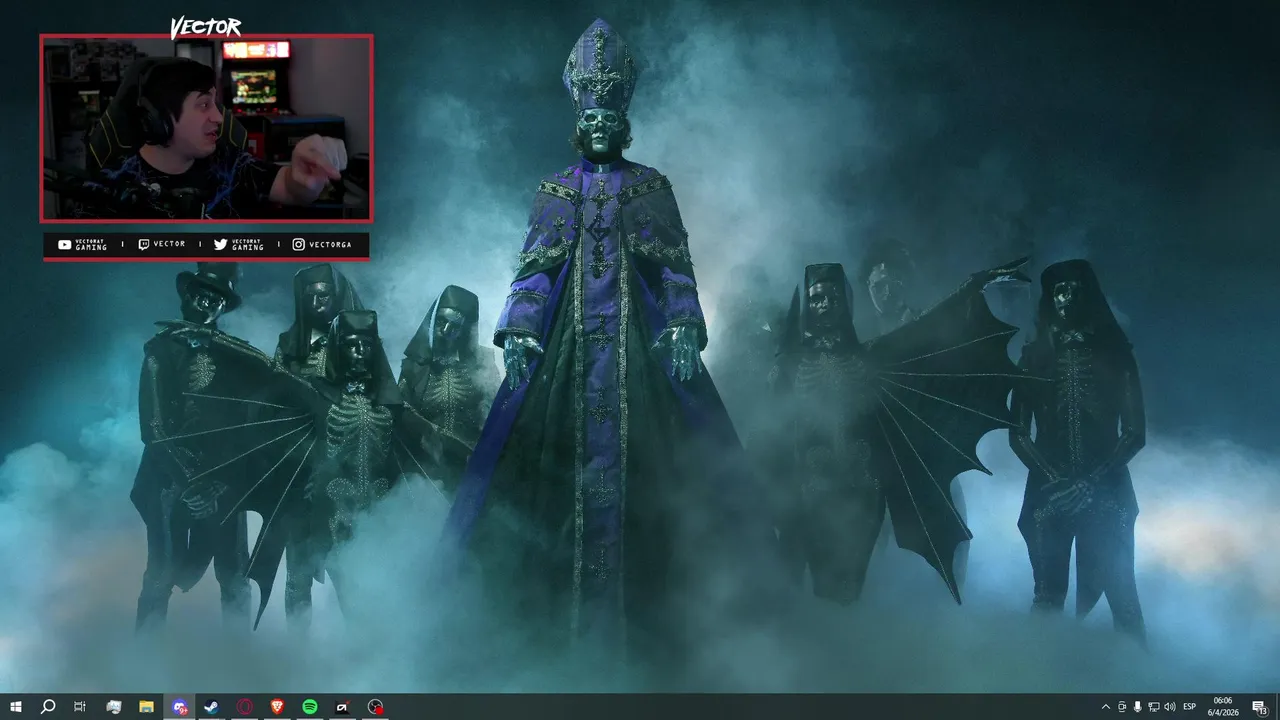
Task: Open the Windows Start menu
Action: pos(16,707)
